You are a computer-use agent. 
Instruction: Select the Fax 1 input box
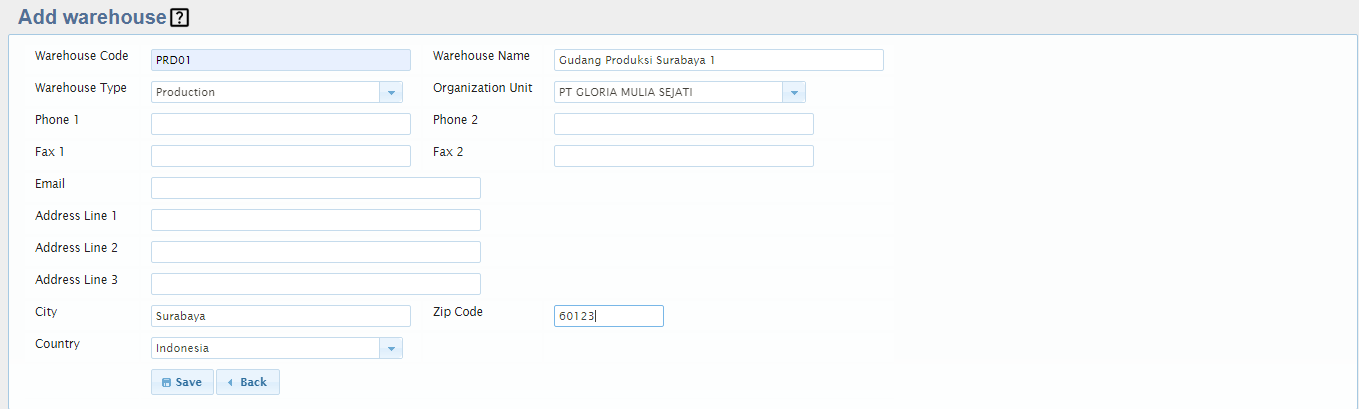pos(281,156)
